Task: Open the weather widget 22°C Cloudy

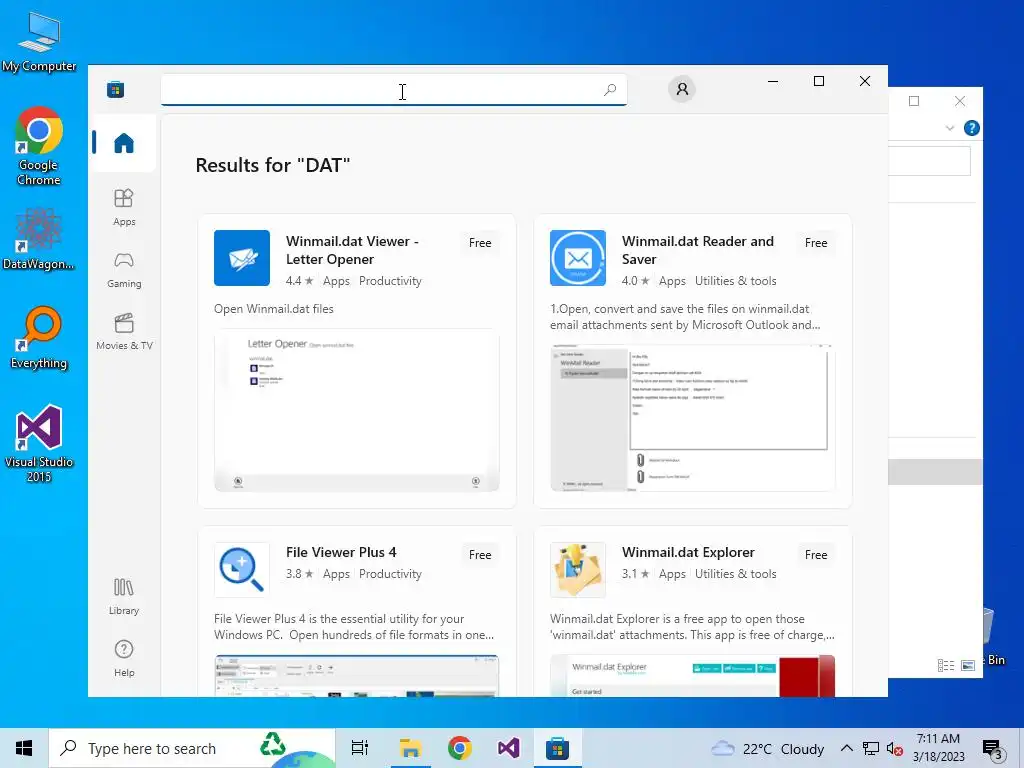Action: point(768,749)
